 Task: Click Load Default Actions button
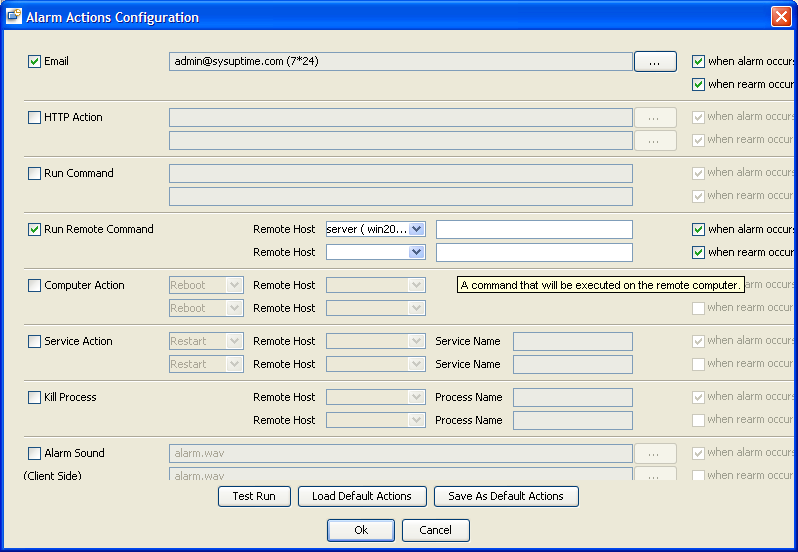pos(362,497)
